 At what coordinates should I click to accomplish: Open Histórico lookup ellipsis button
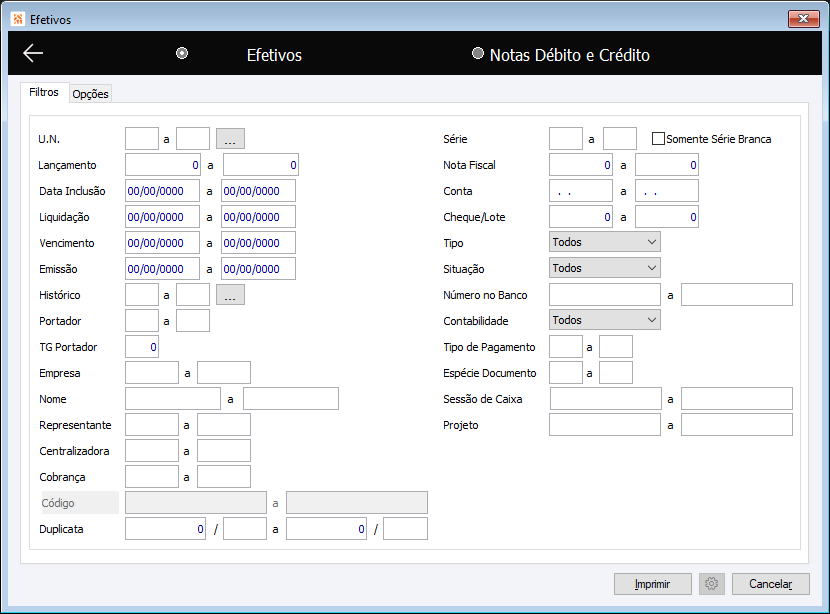[x=230, y=295]
